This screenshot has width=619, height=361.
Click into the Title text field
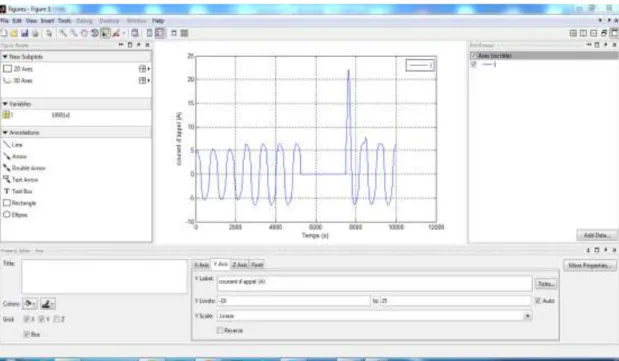coord(104,276)
